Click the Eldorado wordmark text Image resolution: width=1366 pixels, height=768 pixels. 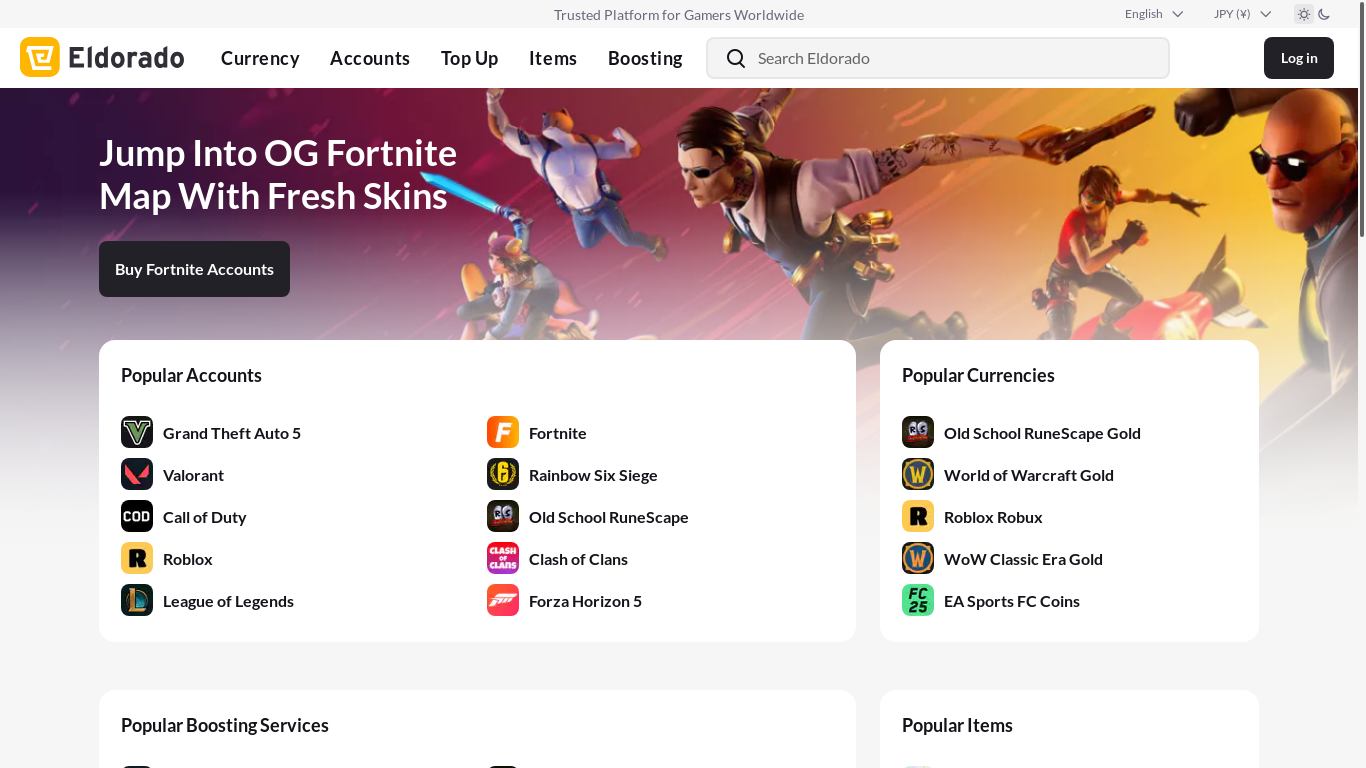pyautogui.click(x=127, y=57)
